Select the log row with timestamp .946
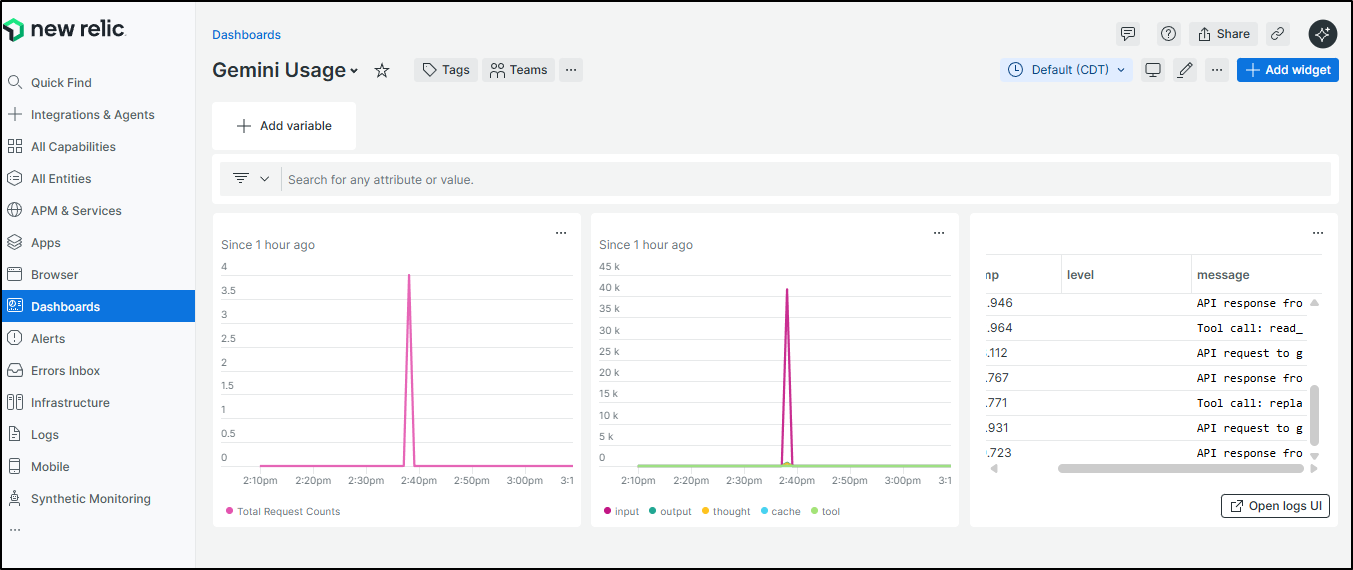Image resolution: width=1353 pixels, height=570 pixels. coord(1145,303)
